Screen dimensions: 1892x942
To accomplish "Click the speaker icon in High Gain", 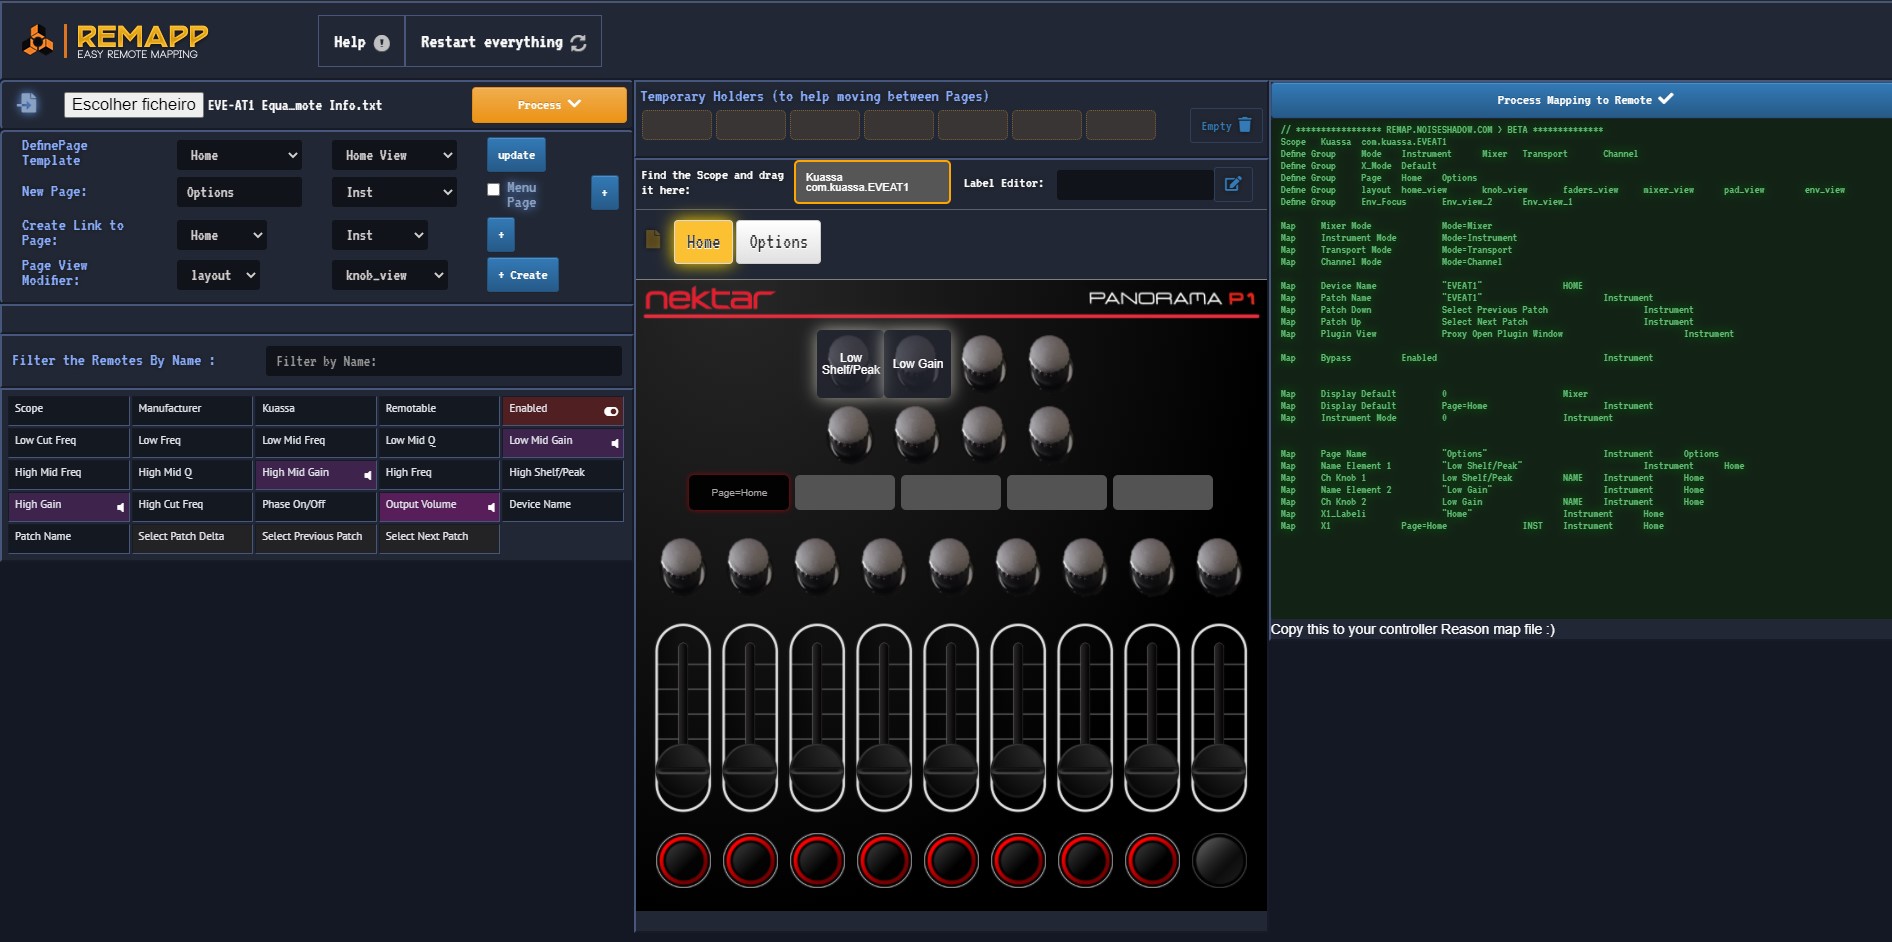I will point(120,507).
